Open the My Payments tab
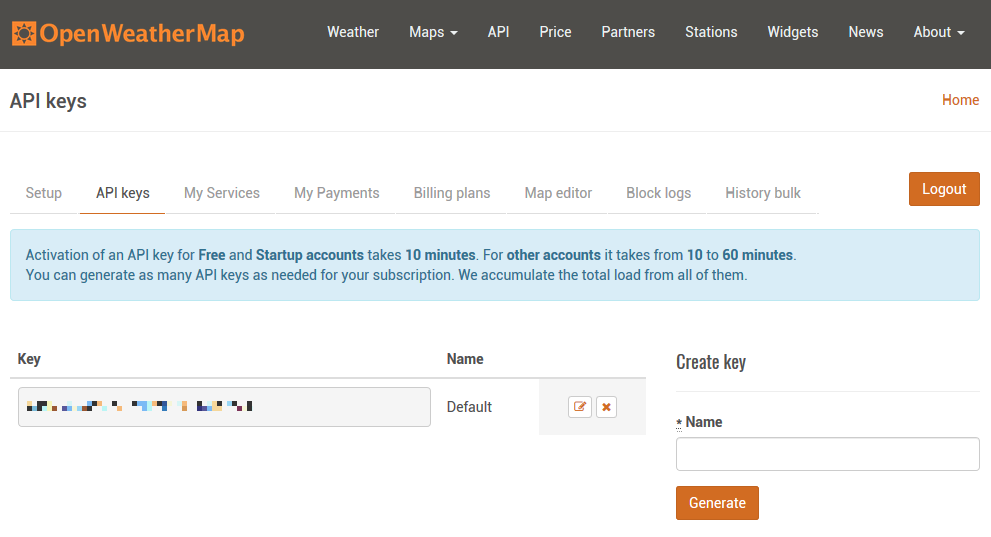Image resolution: width=991 pixels, height=537 pixels. [336, 193]
